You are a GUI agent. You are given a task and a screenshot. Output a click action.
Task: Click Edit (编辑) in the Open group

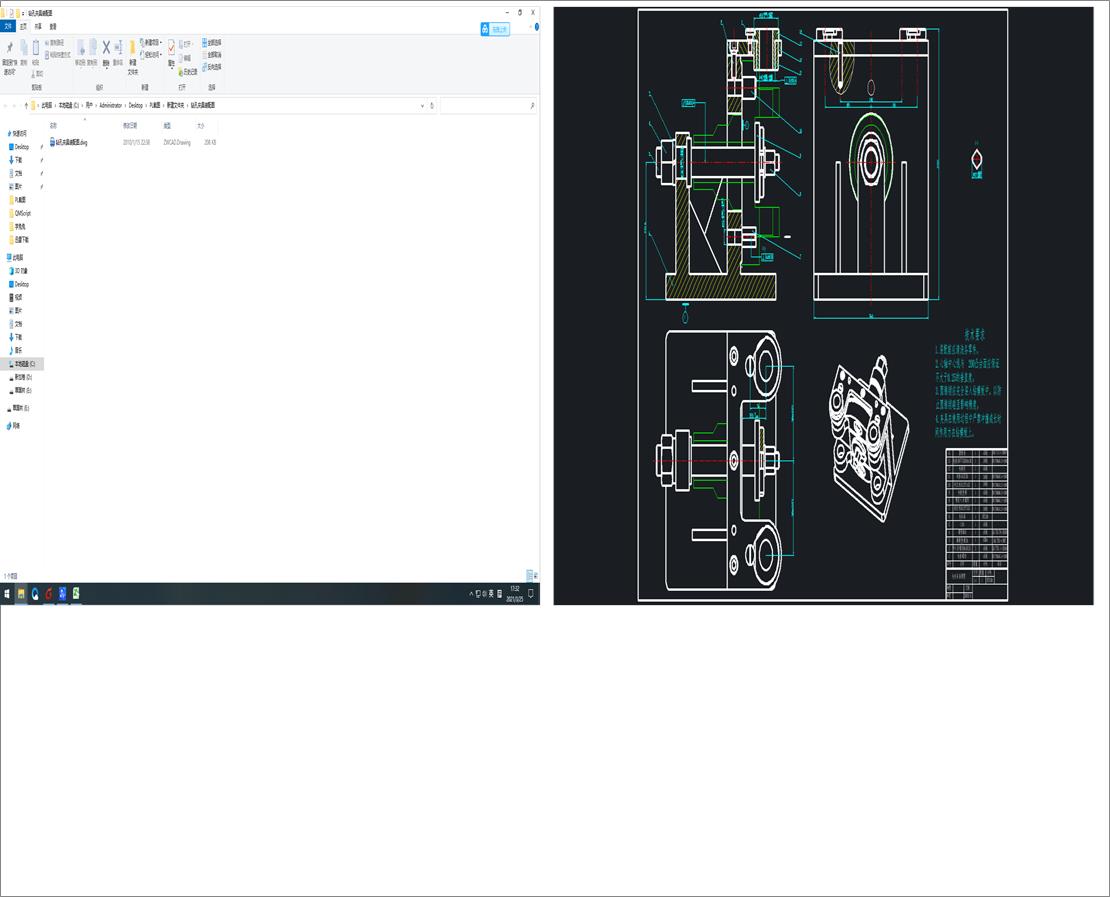click(x=185, y=58)
